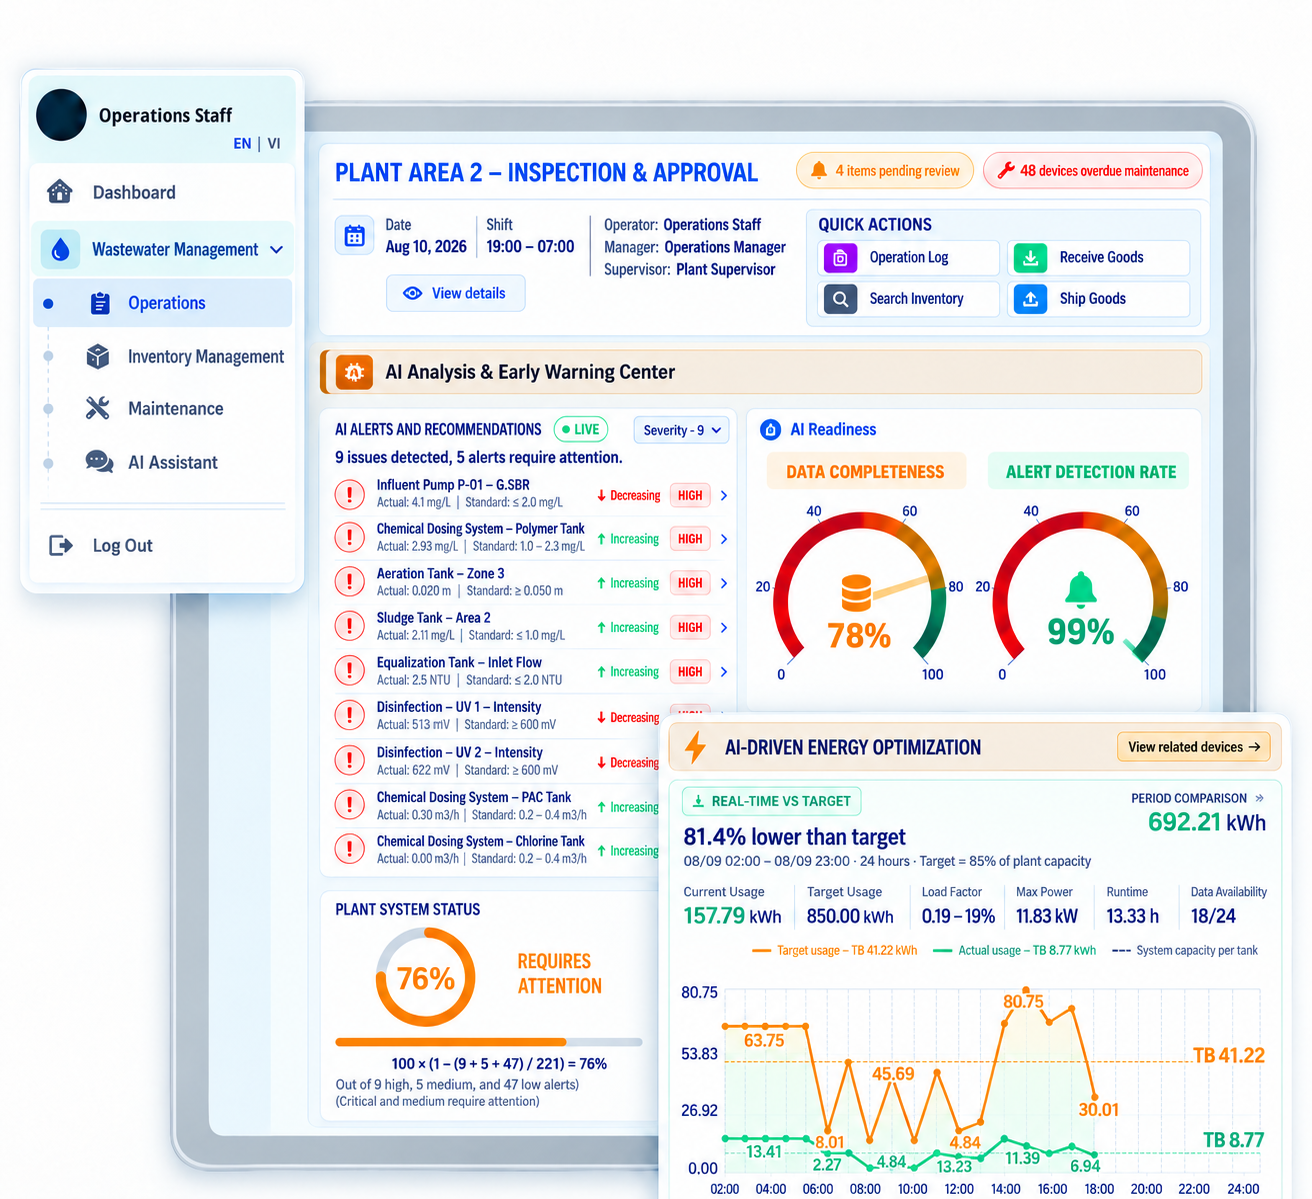Select the Real-Time vs Target tab
The height and width of the screenshot is (1199, 1312).
tap(772, 801)
